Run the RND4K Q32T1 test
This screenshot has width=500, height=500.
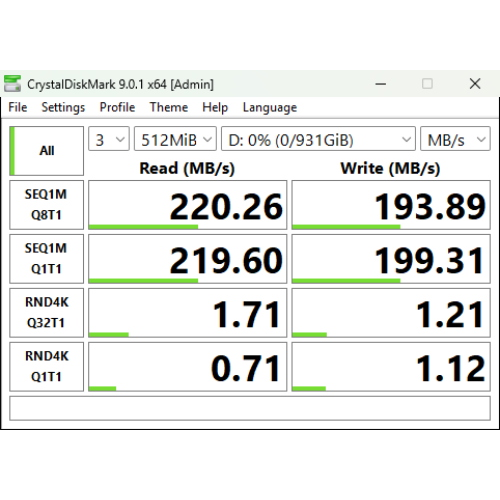coord(46,313)
